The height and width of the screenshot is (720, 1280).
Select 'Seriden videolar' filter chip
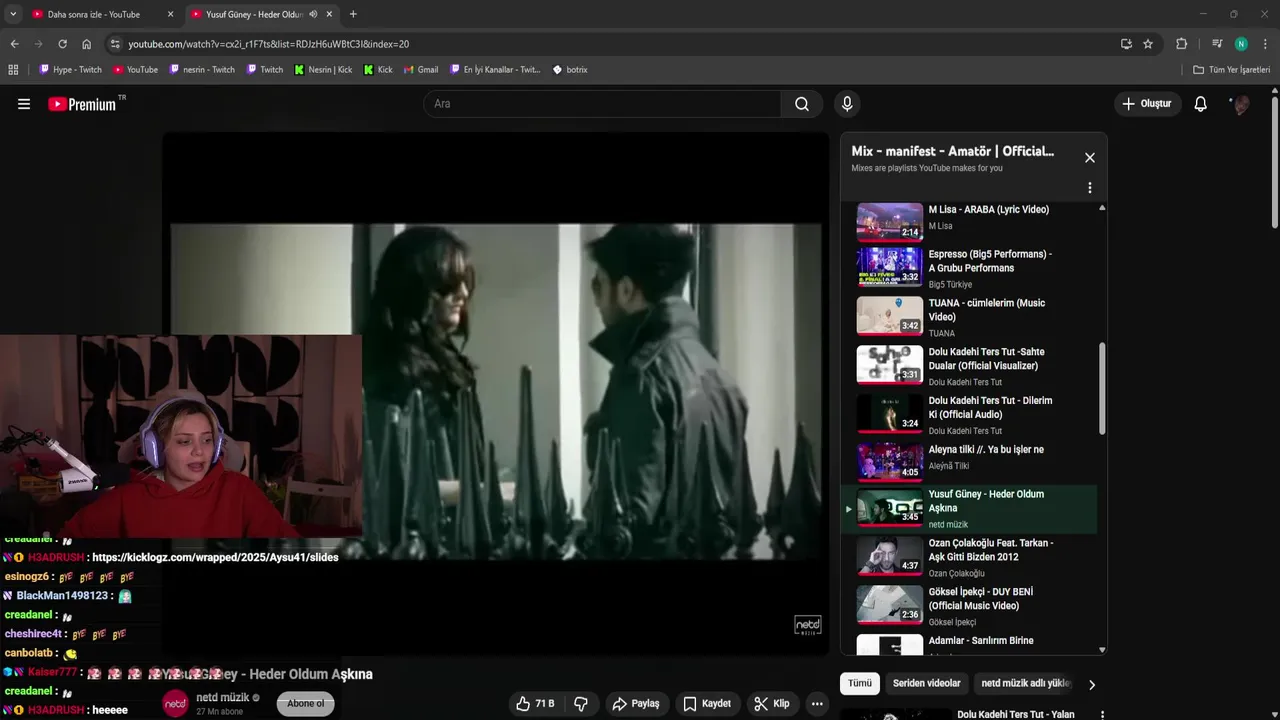(x=927, y=684)
